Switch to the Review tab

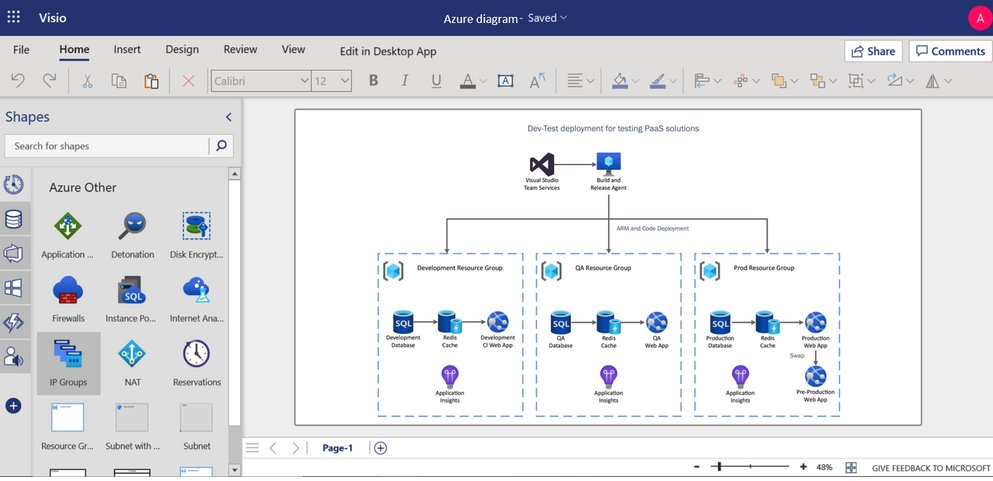tap(240, 49)
